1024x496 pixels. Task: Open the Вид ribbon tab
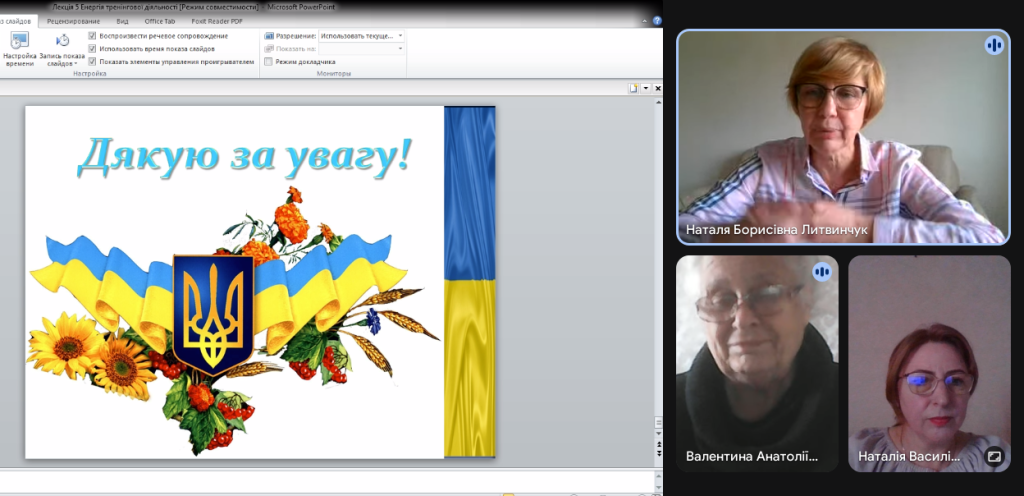123,22
